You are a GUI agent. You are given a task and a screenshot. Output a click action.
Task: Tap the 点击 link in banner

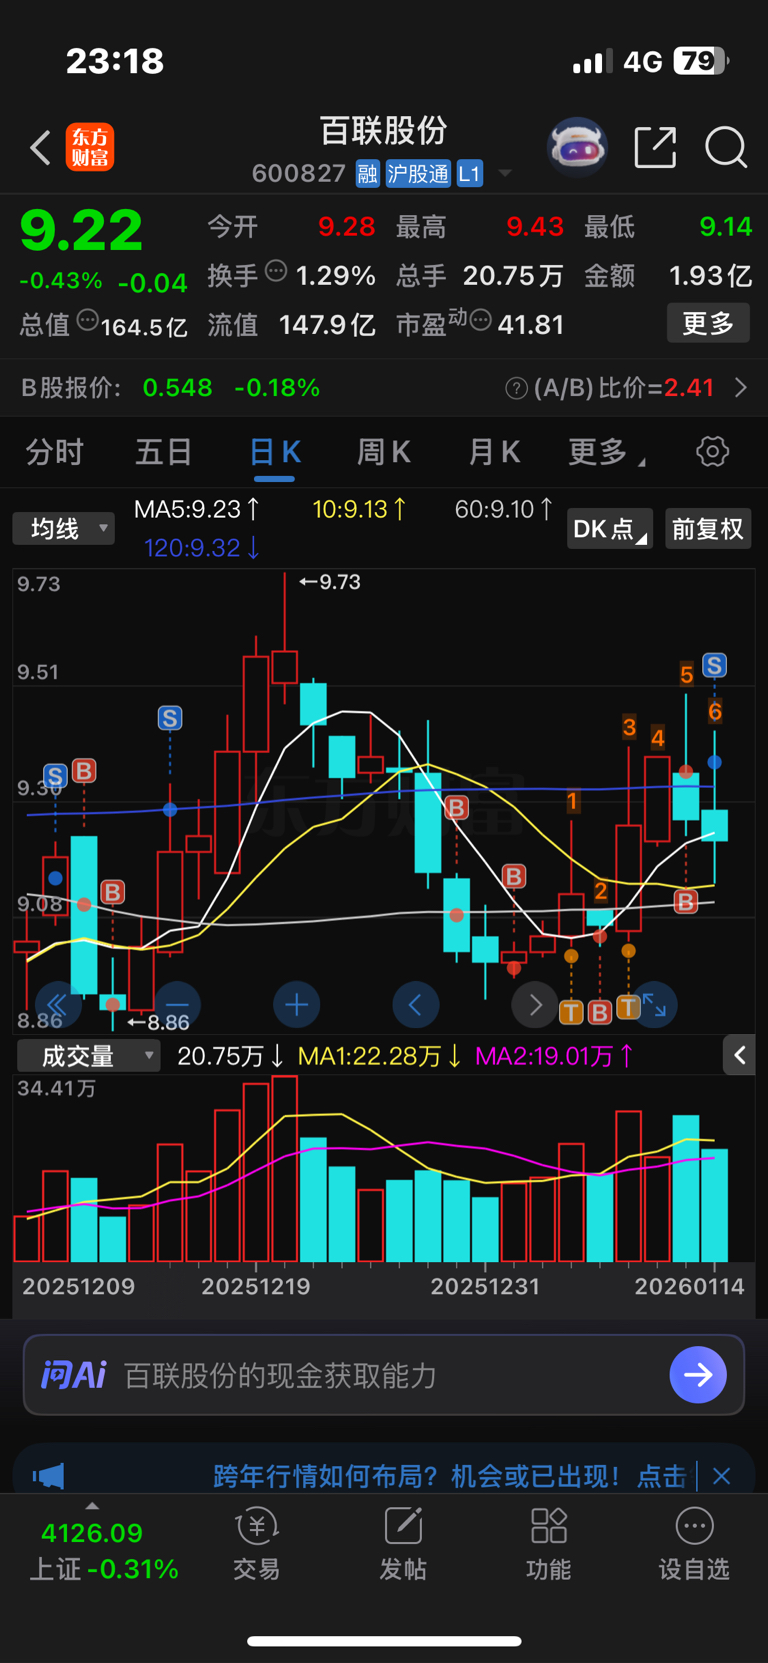[662, 1475]
